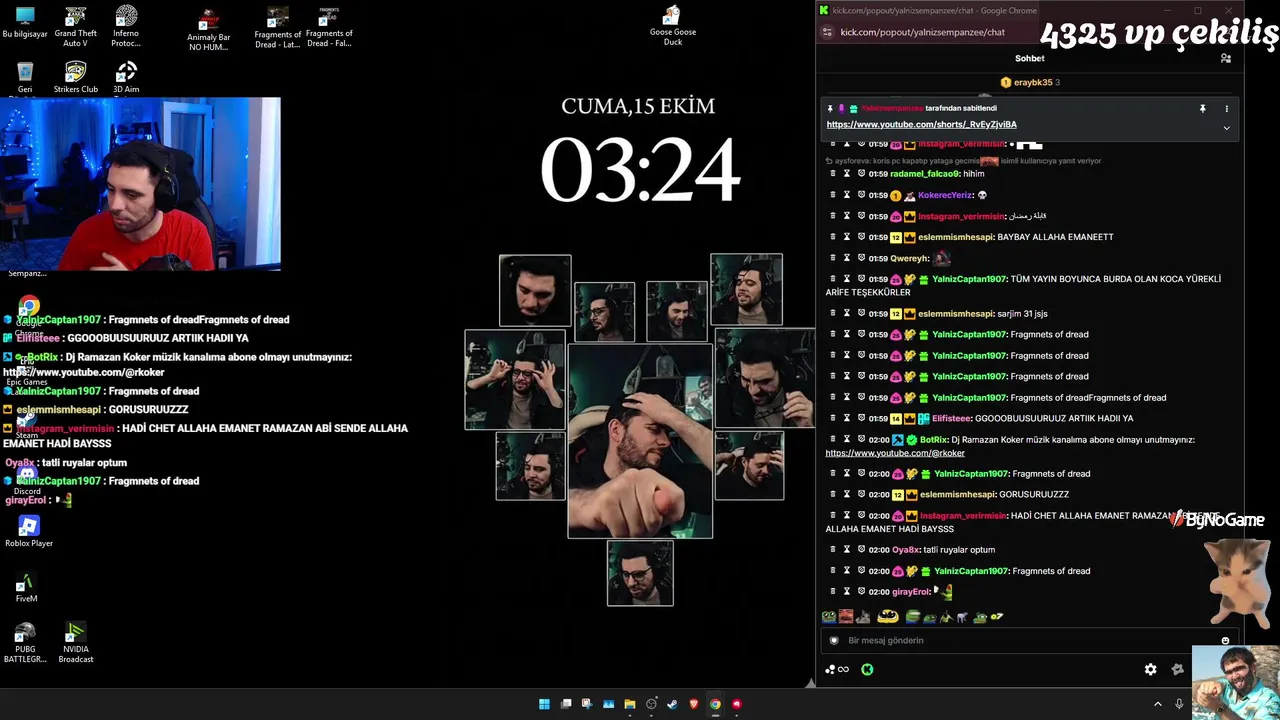Open chat settings gear in Kick chat
The width and height of the screenshot is (1280, 720).
(1150, 669)
